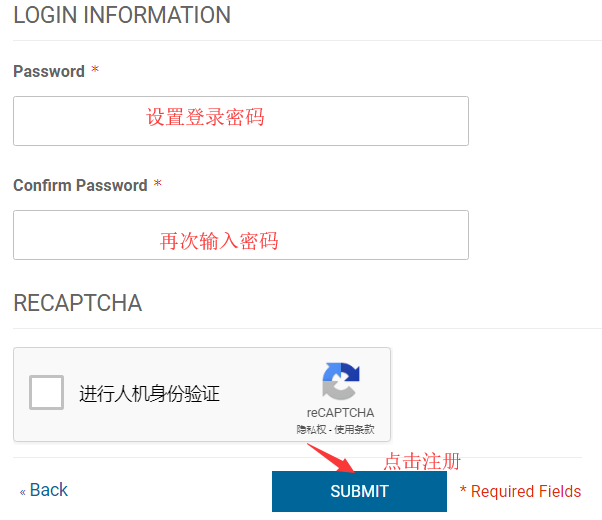Screen dimensions: 602x520
Task: Click the reCAPTCHA caption under the logo
Action: [x=340, y=412]
